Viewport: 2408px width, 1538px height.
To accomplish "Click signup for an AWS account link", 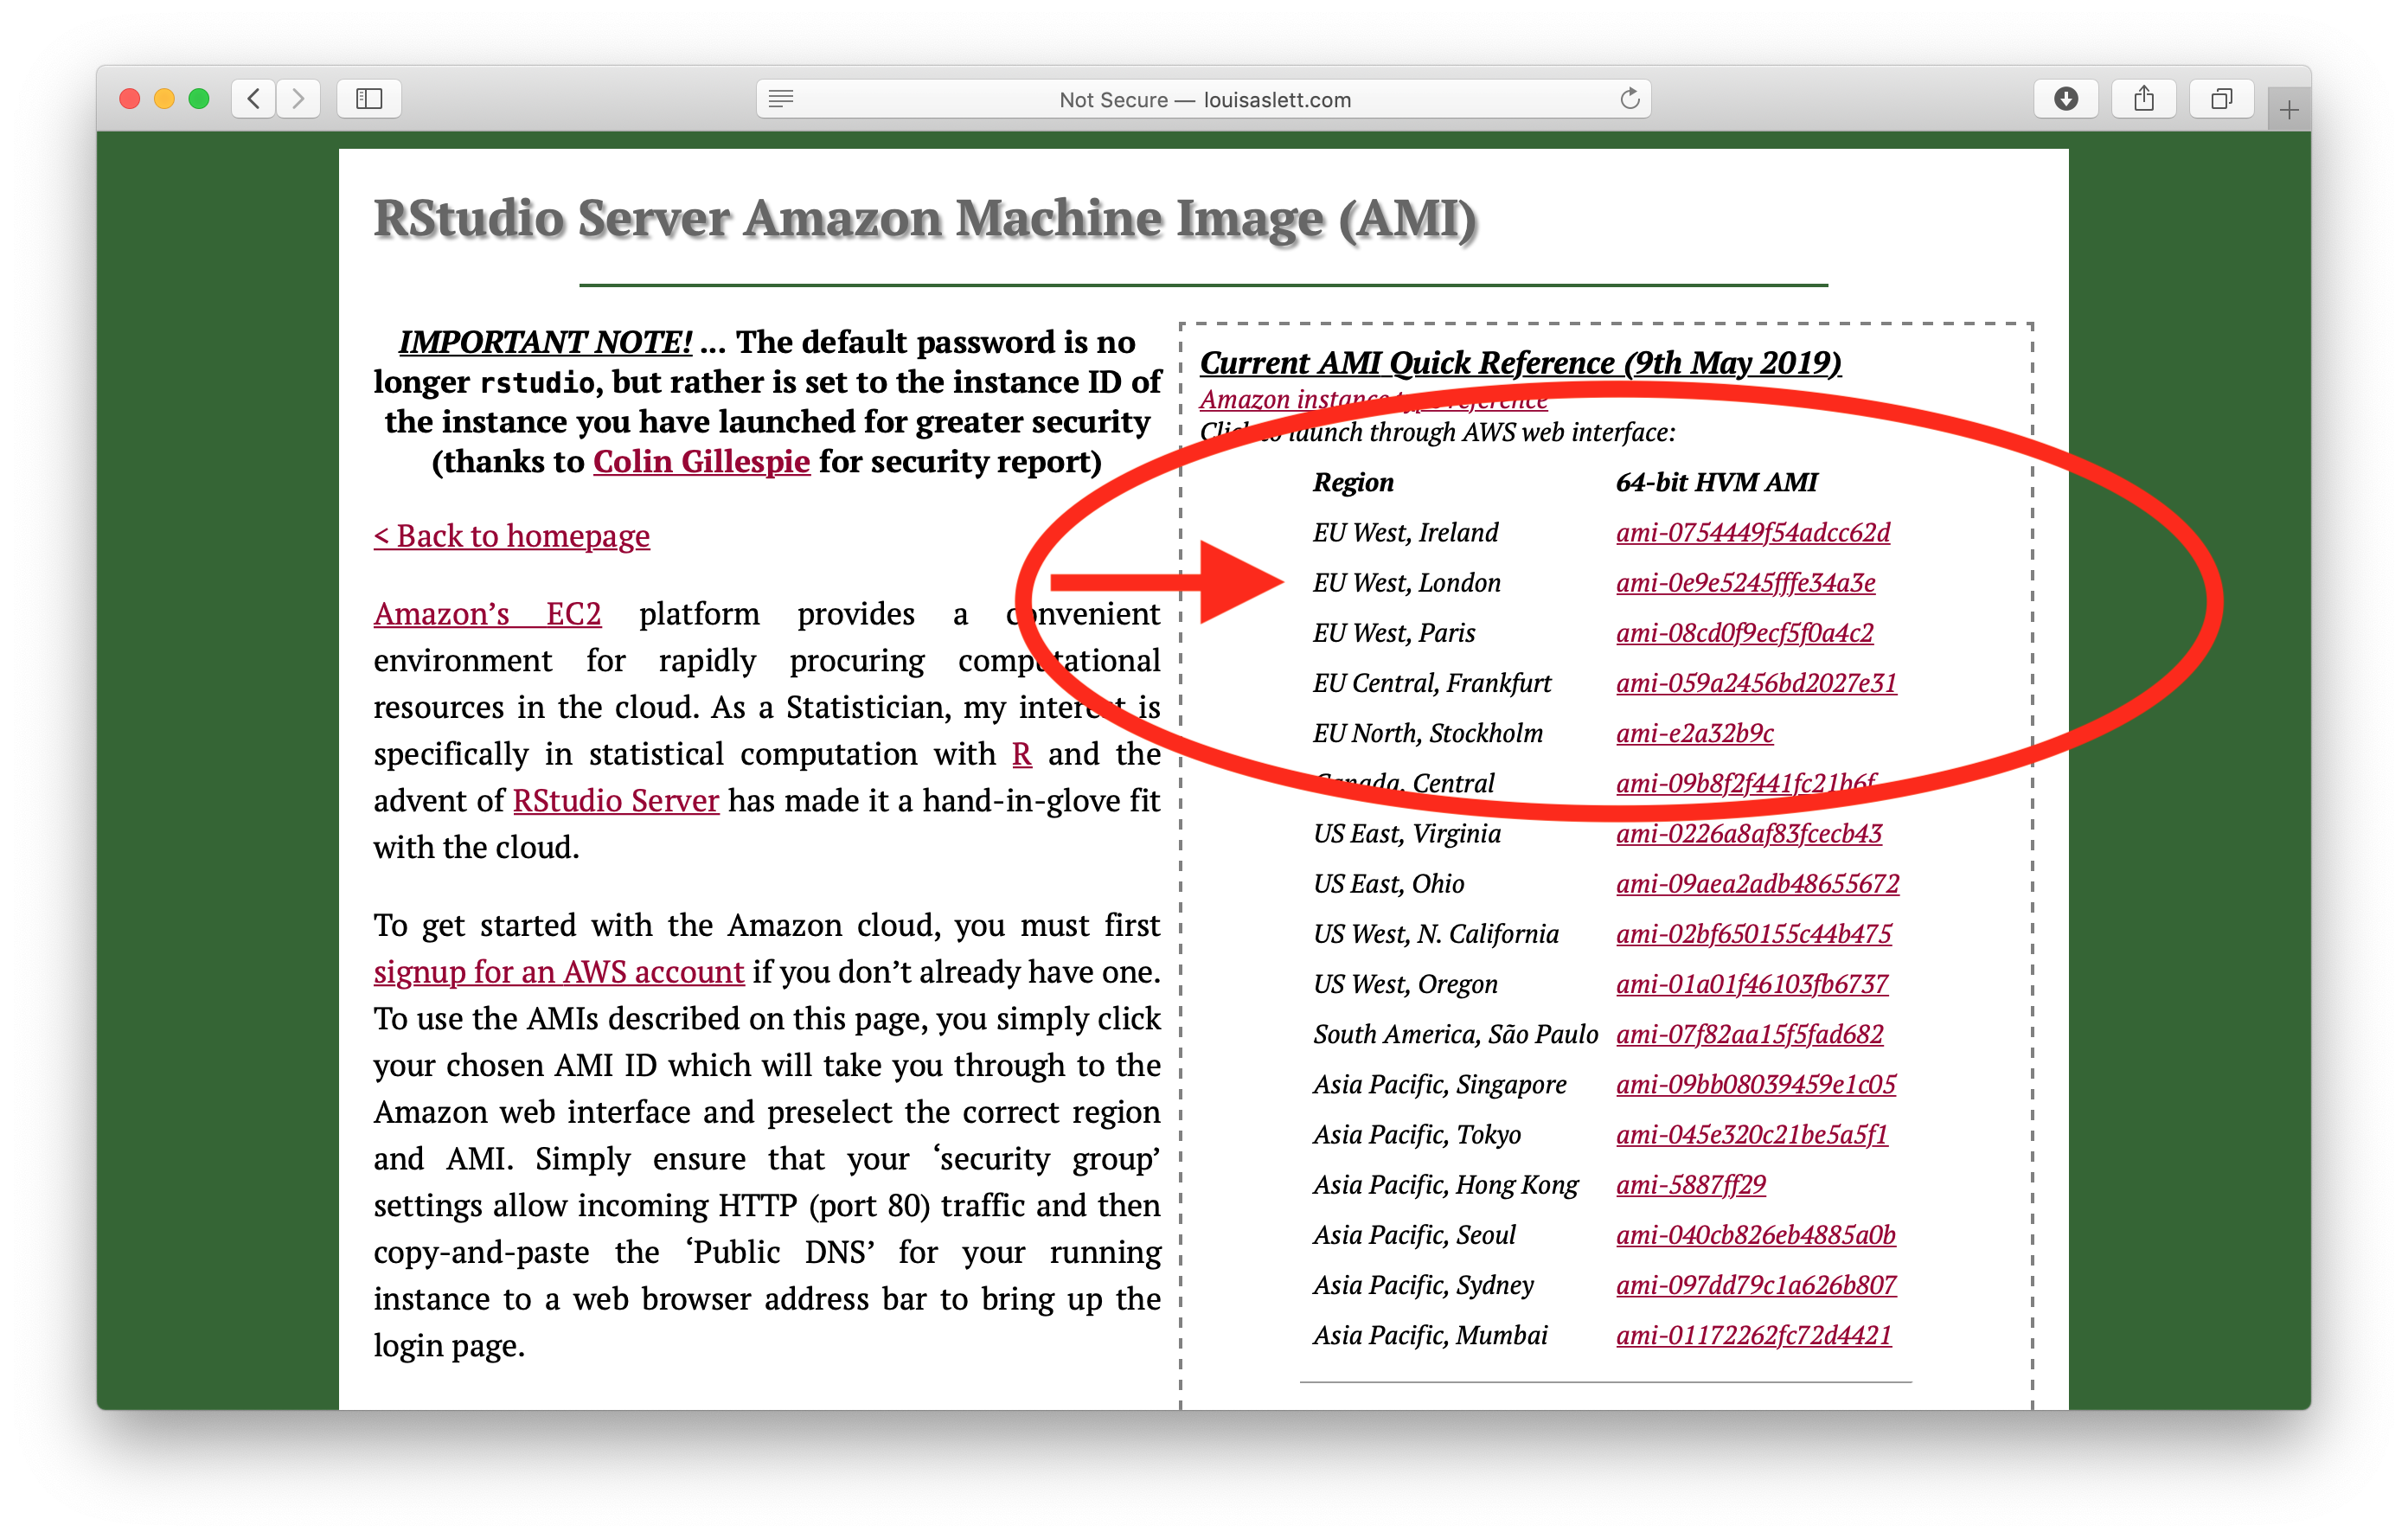I will (x=559, y=972).
